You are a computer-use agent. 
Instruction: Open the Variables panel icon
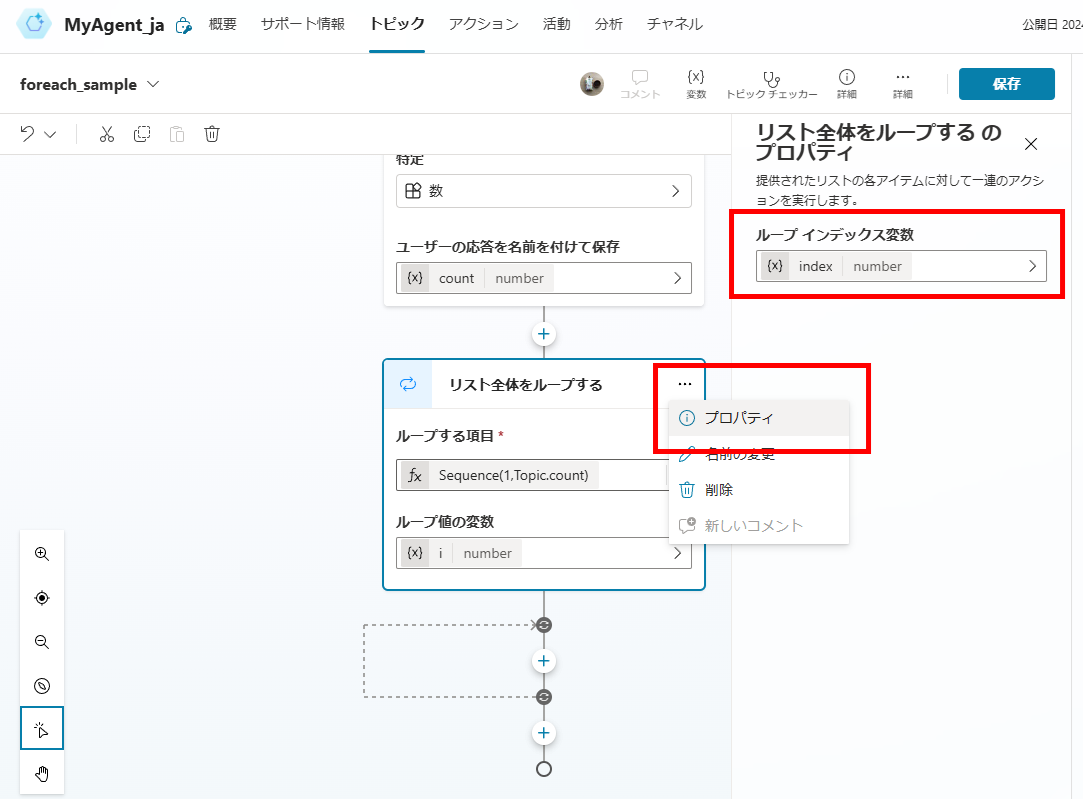point(696,84)
